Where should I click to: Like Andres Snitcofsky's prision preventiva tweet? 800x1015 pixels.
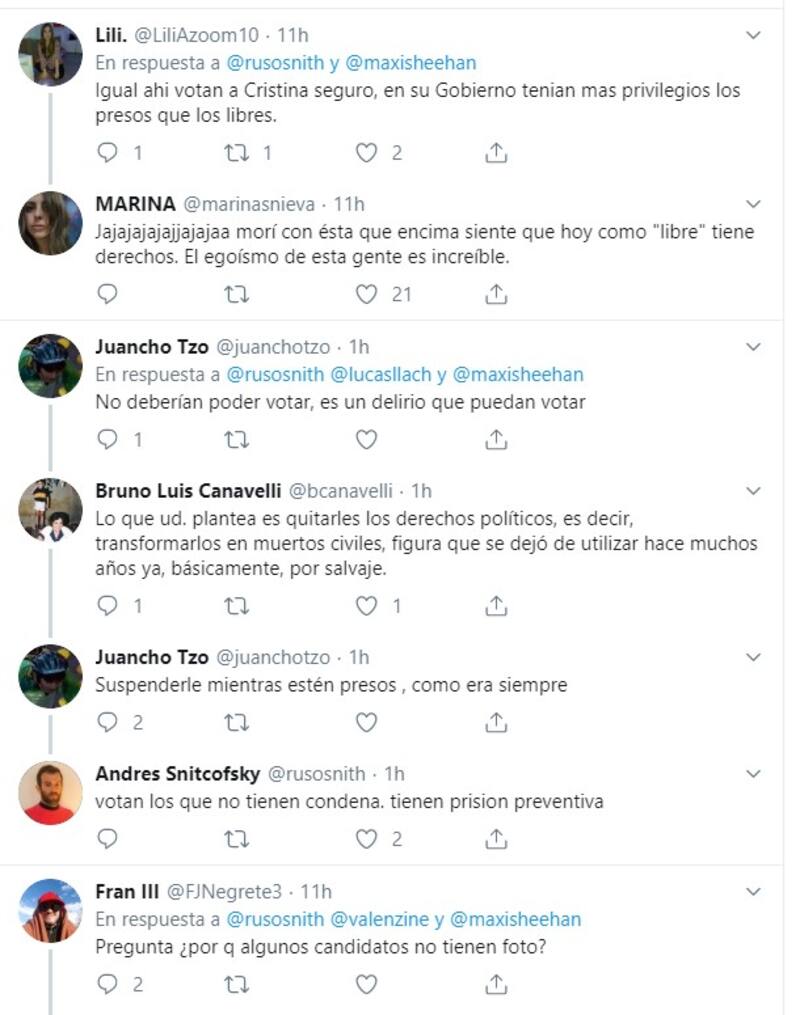tap(367, 839)
